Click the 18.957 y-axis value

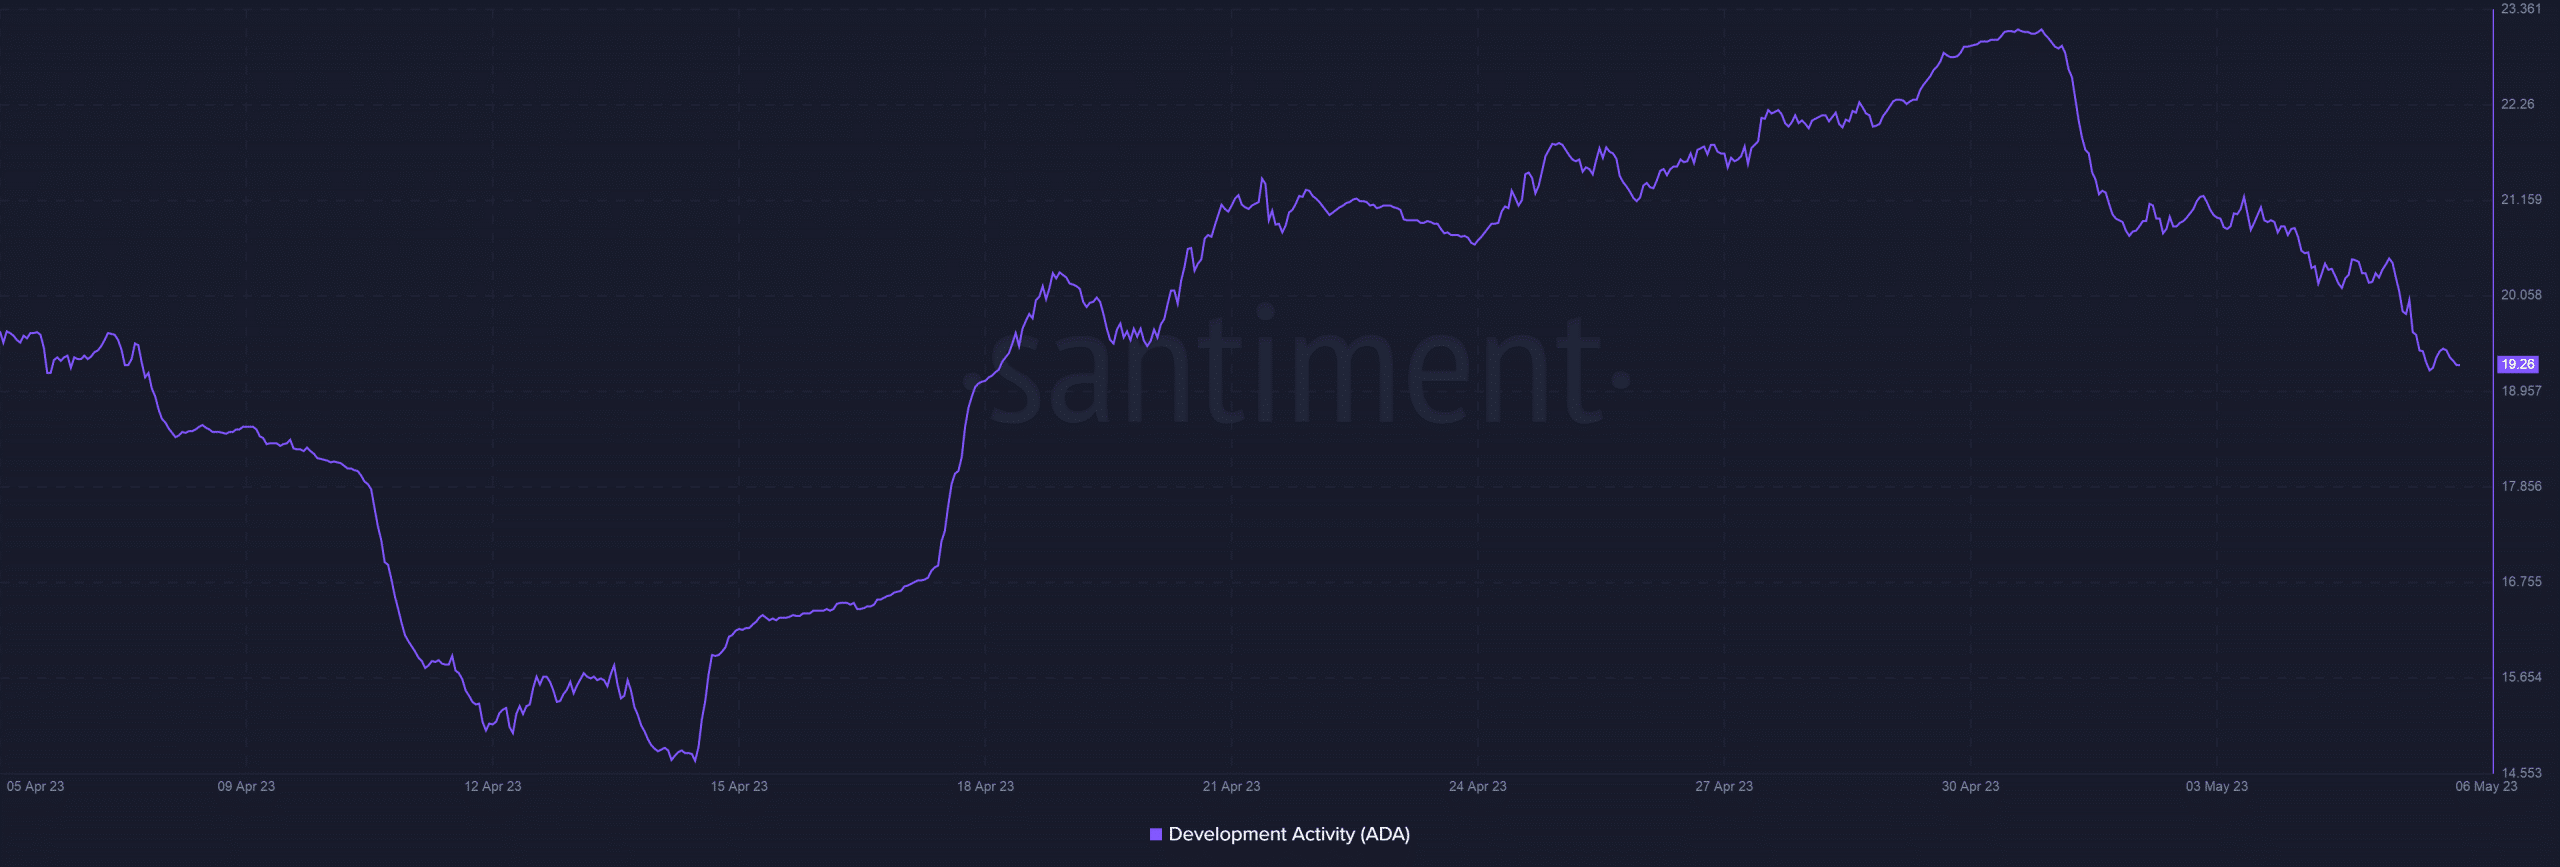2521,391
